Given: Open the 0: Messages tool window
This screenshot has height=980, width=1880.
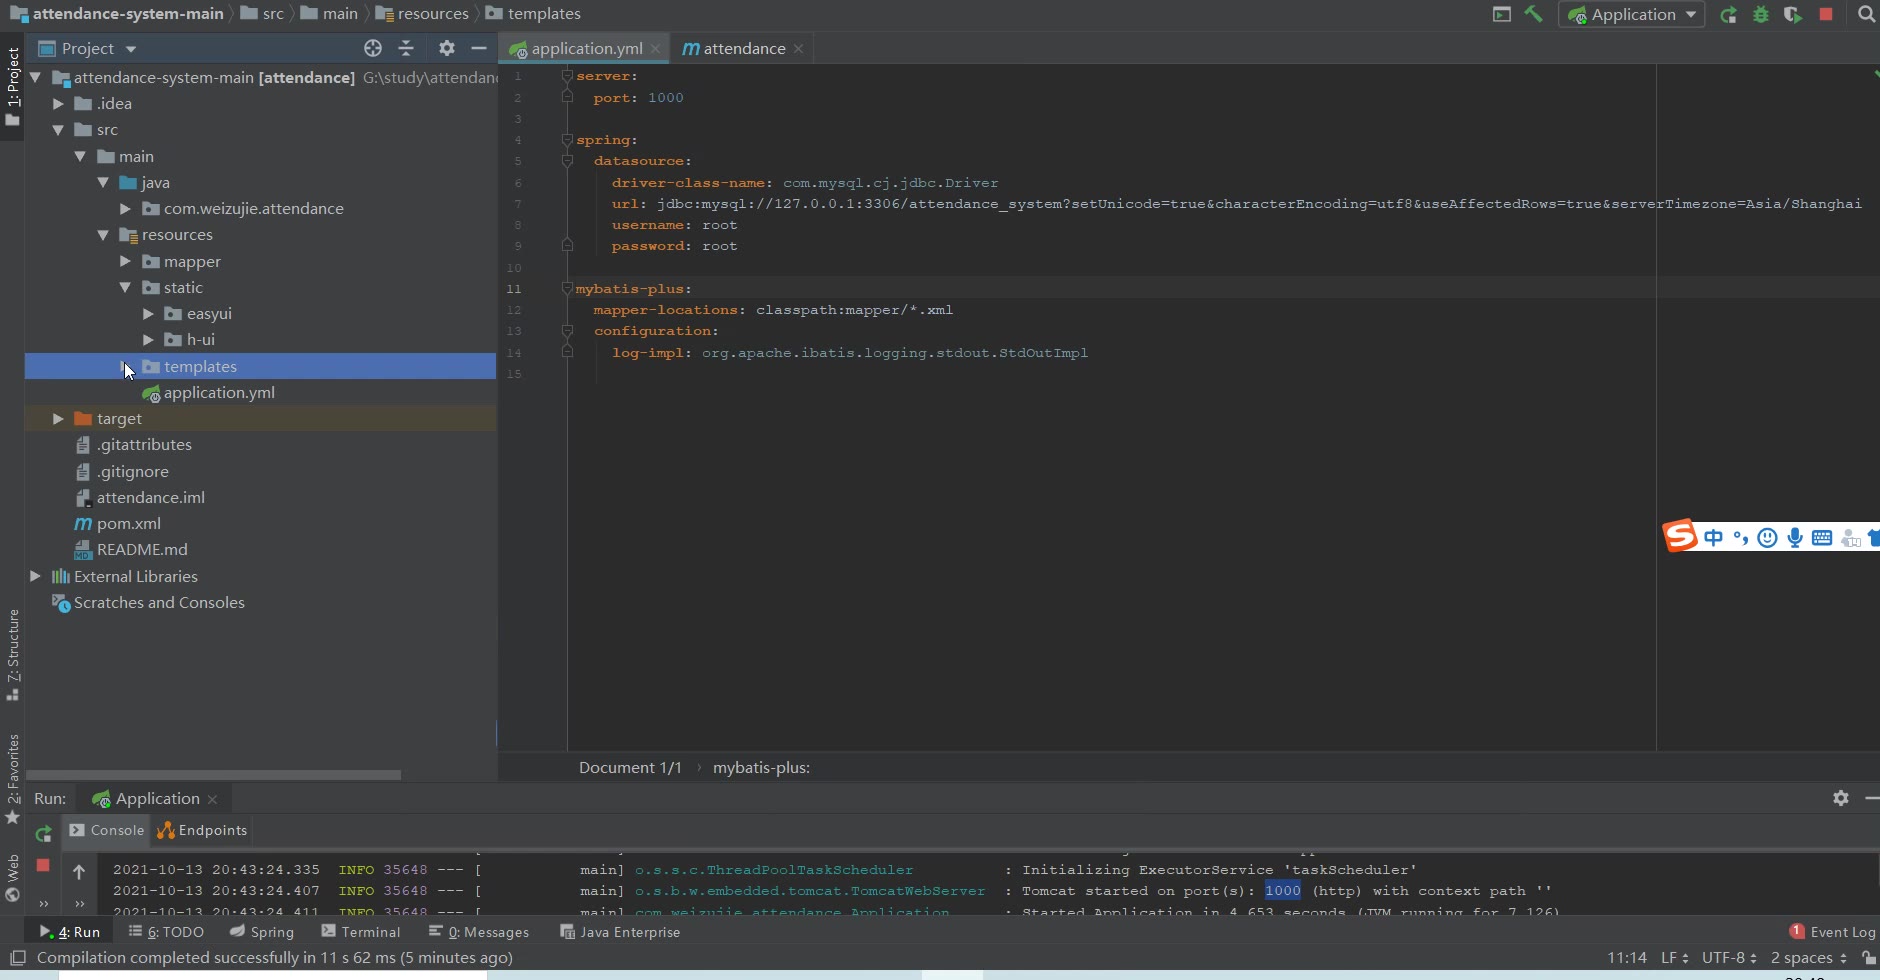Looking at the screenshot, I should [479, 932].
